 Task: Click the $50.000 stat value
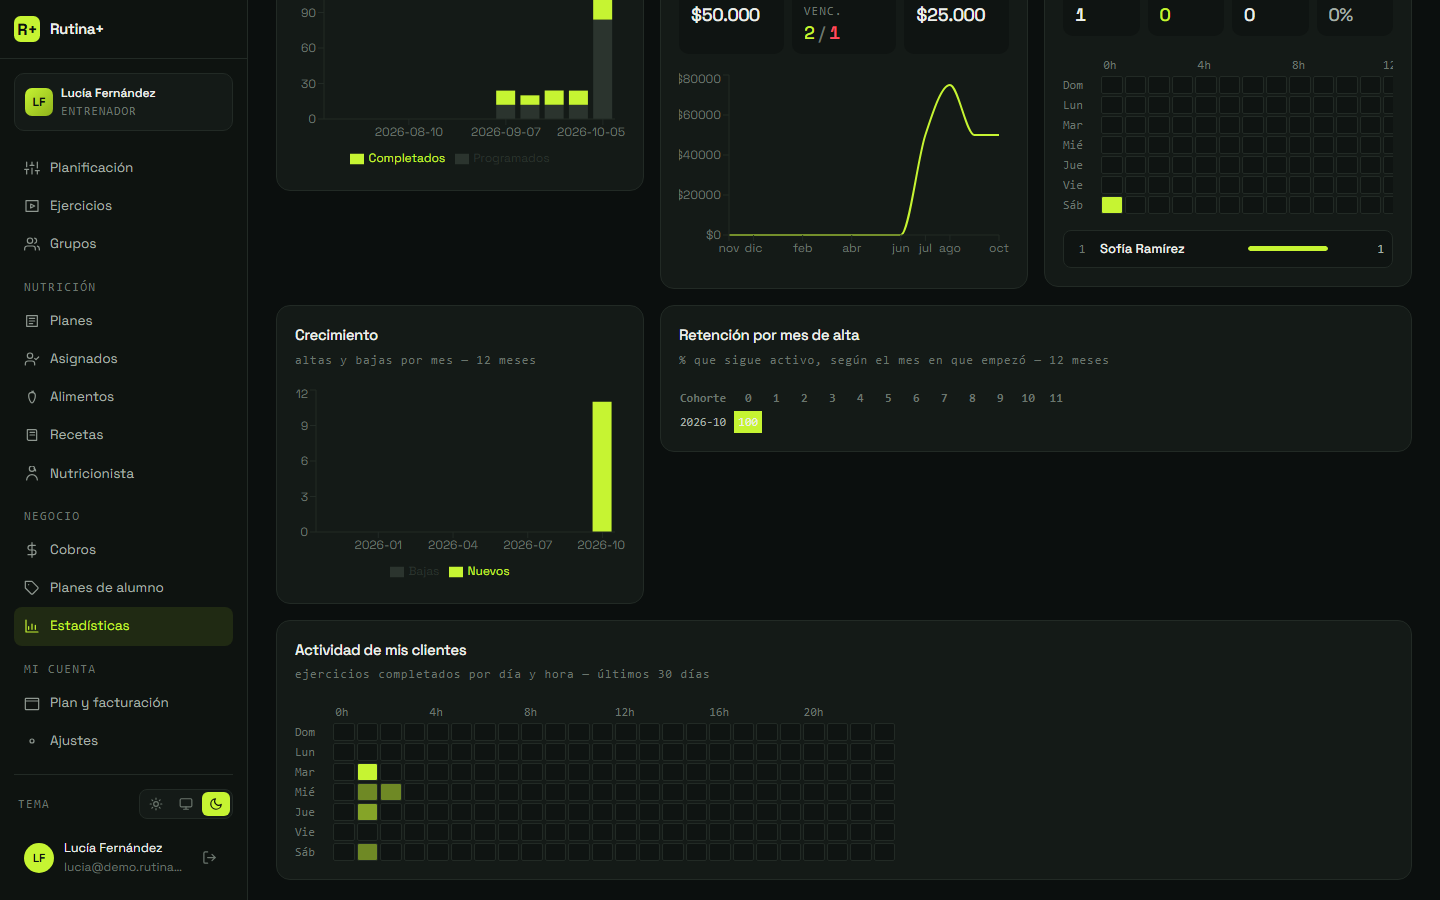pos(725,15)
